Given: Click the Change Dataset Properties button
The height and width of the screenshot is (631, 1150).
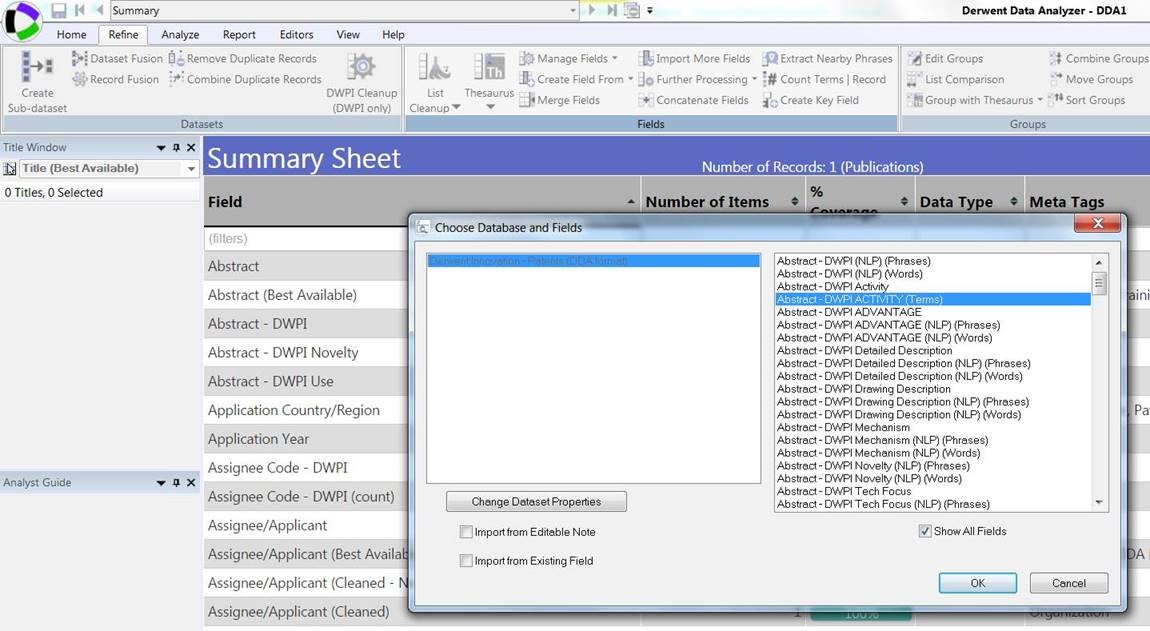Looking at the screenshot, I should [x=536, y=501].
